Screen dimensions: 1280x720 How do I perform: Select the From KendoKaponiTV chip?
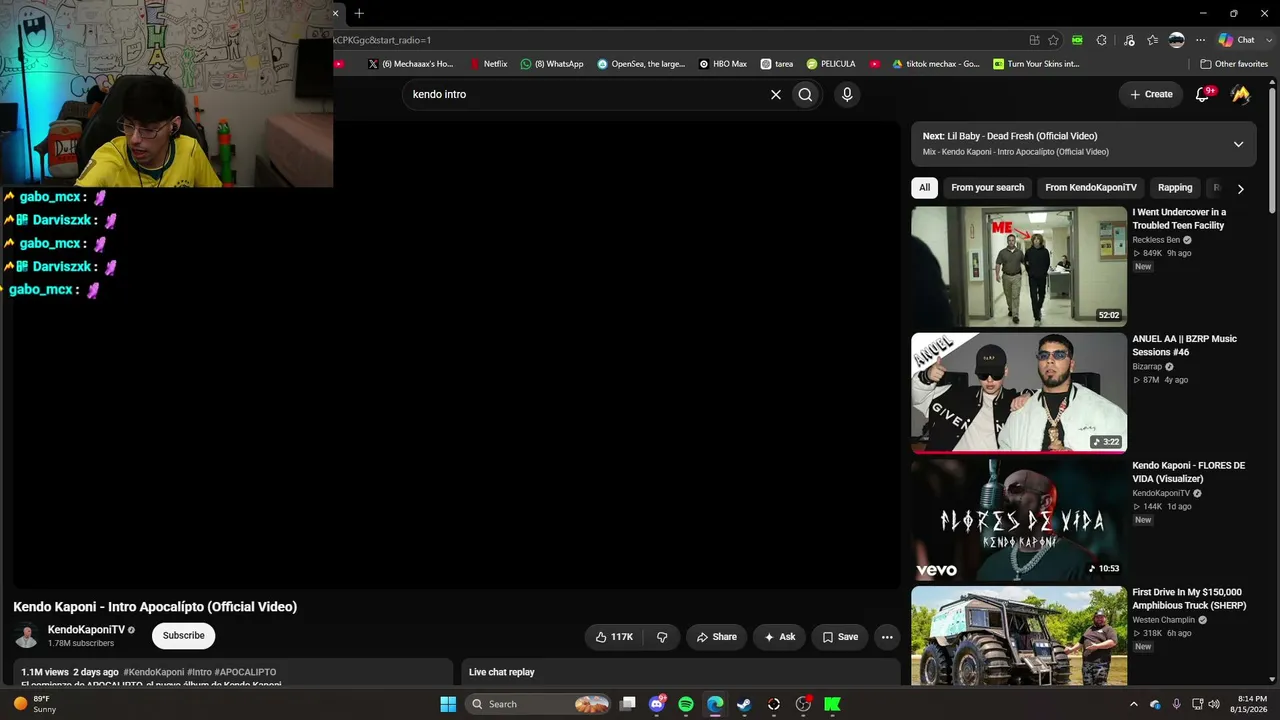pos(1091,188)
